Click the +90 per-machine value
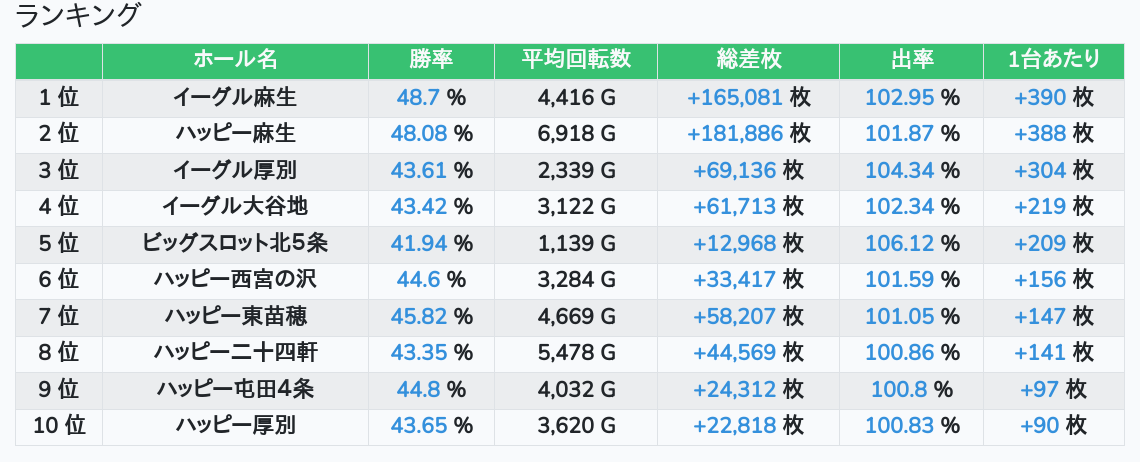Screen dimensions: 1140x462 (1040, 425)
